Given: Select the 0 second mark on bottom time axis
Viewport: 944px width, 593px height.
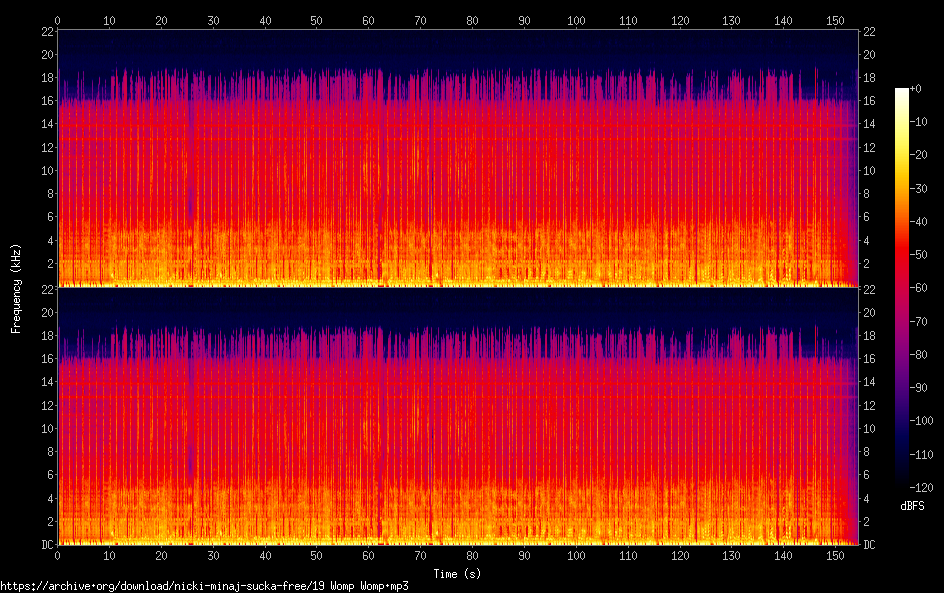Looking at the screenshot, I should pyautogui.click(x=58, y=555).
